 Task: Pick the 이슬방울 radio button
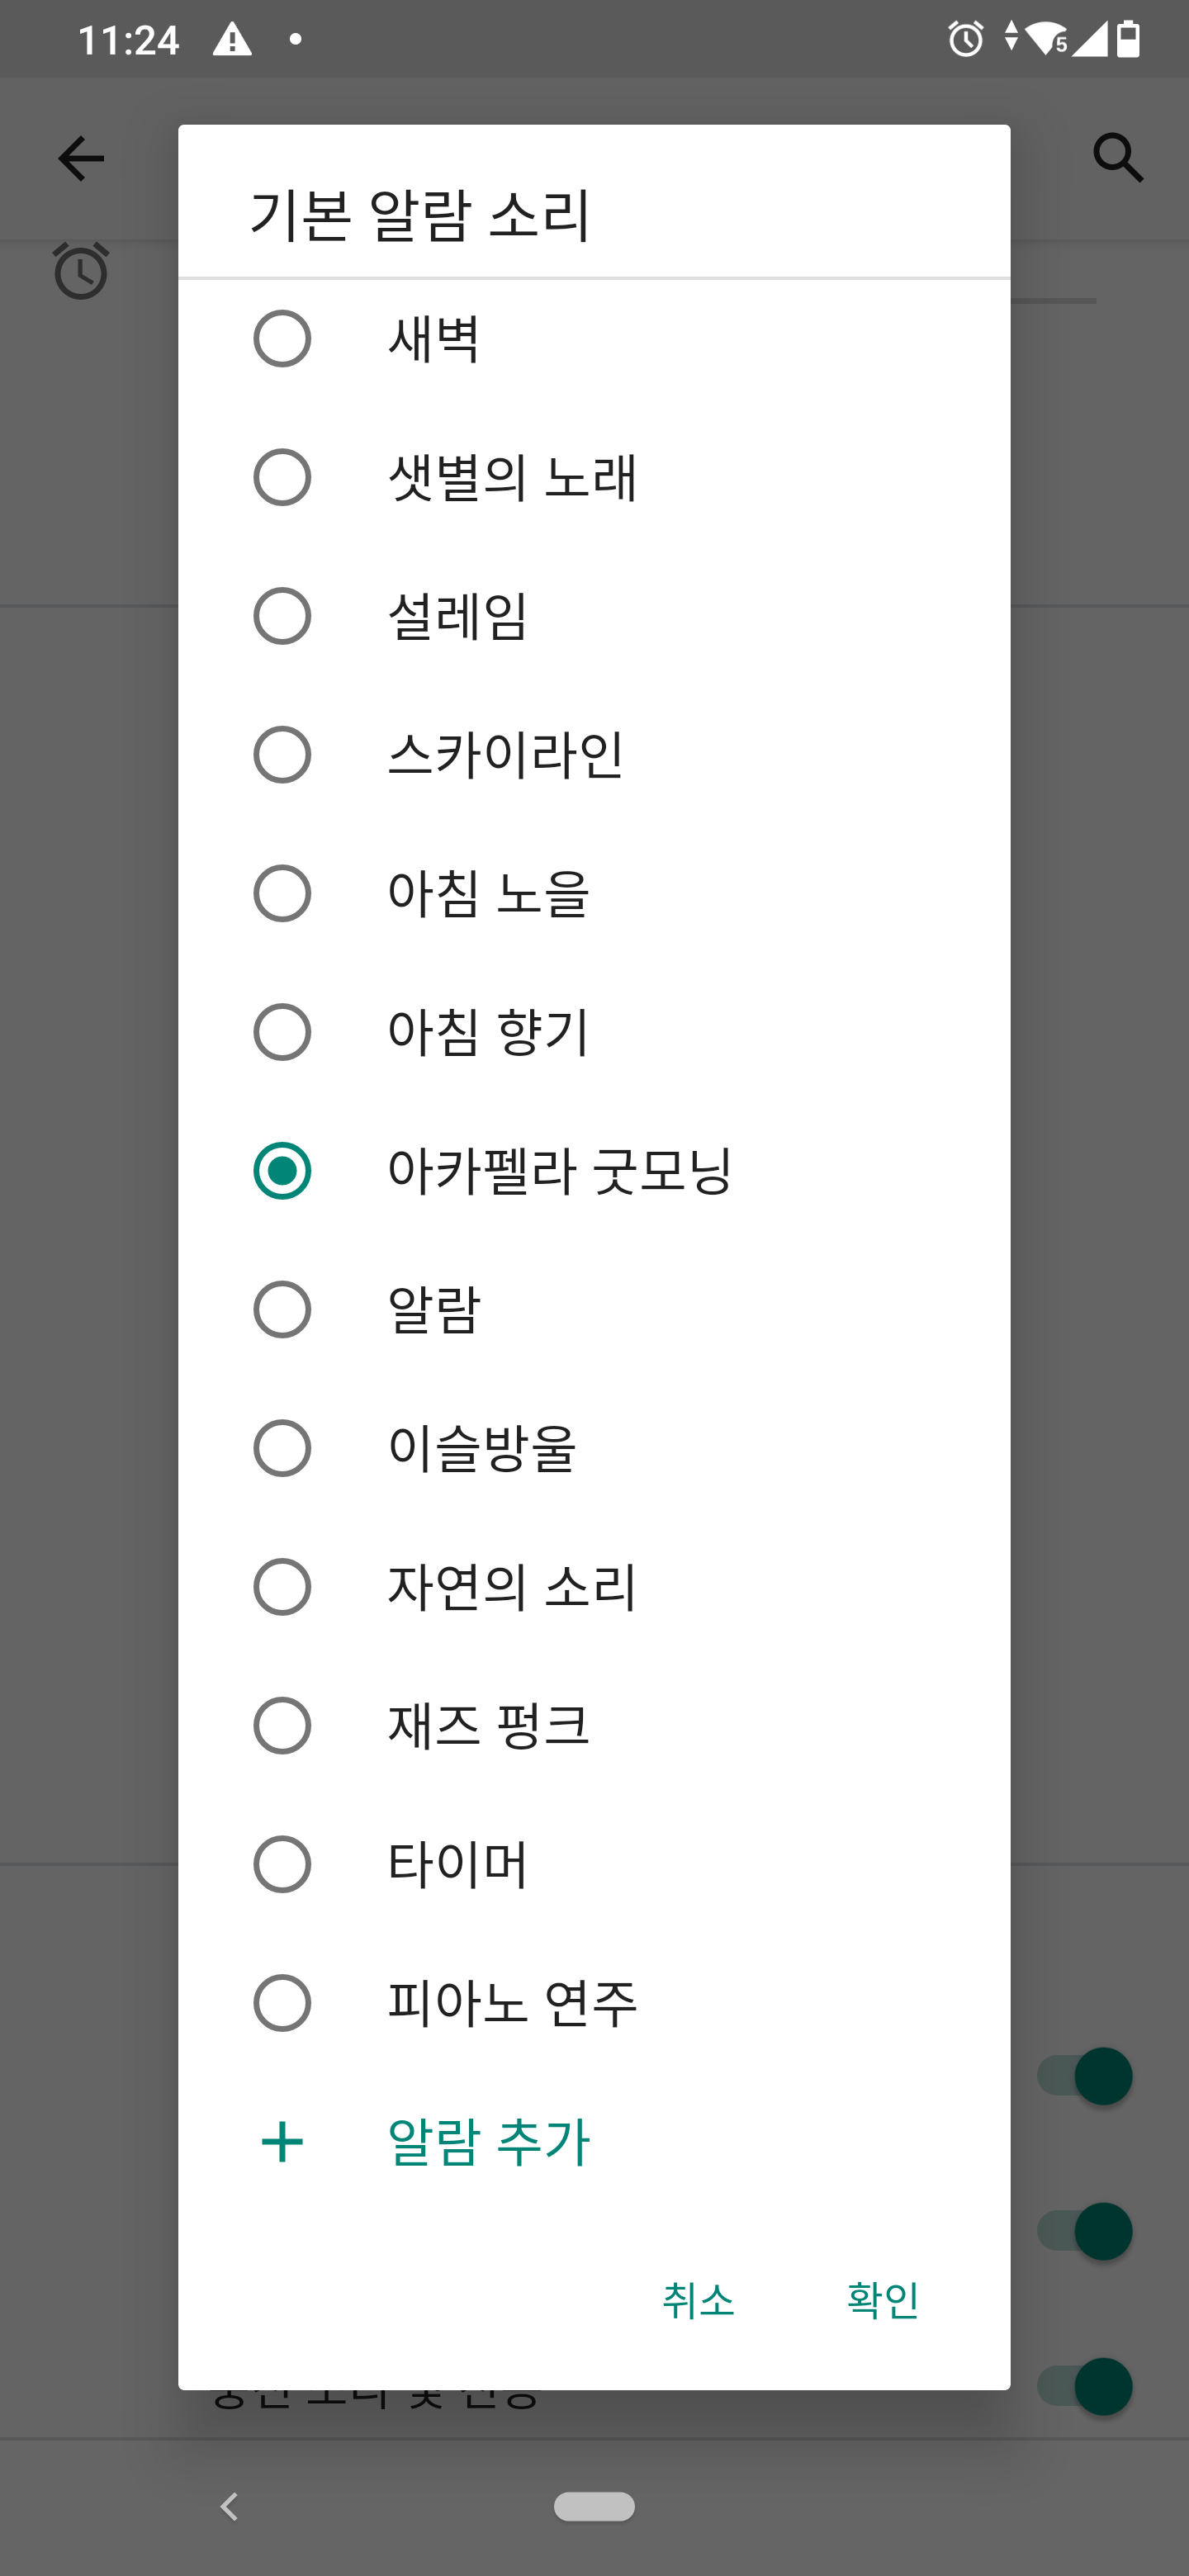click(x=282, y=1448)
